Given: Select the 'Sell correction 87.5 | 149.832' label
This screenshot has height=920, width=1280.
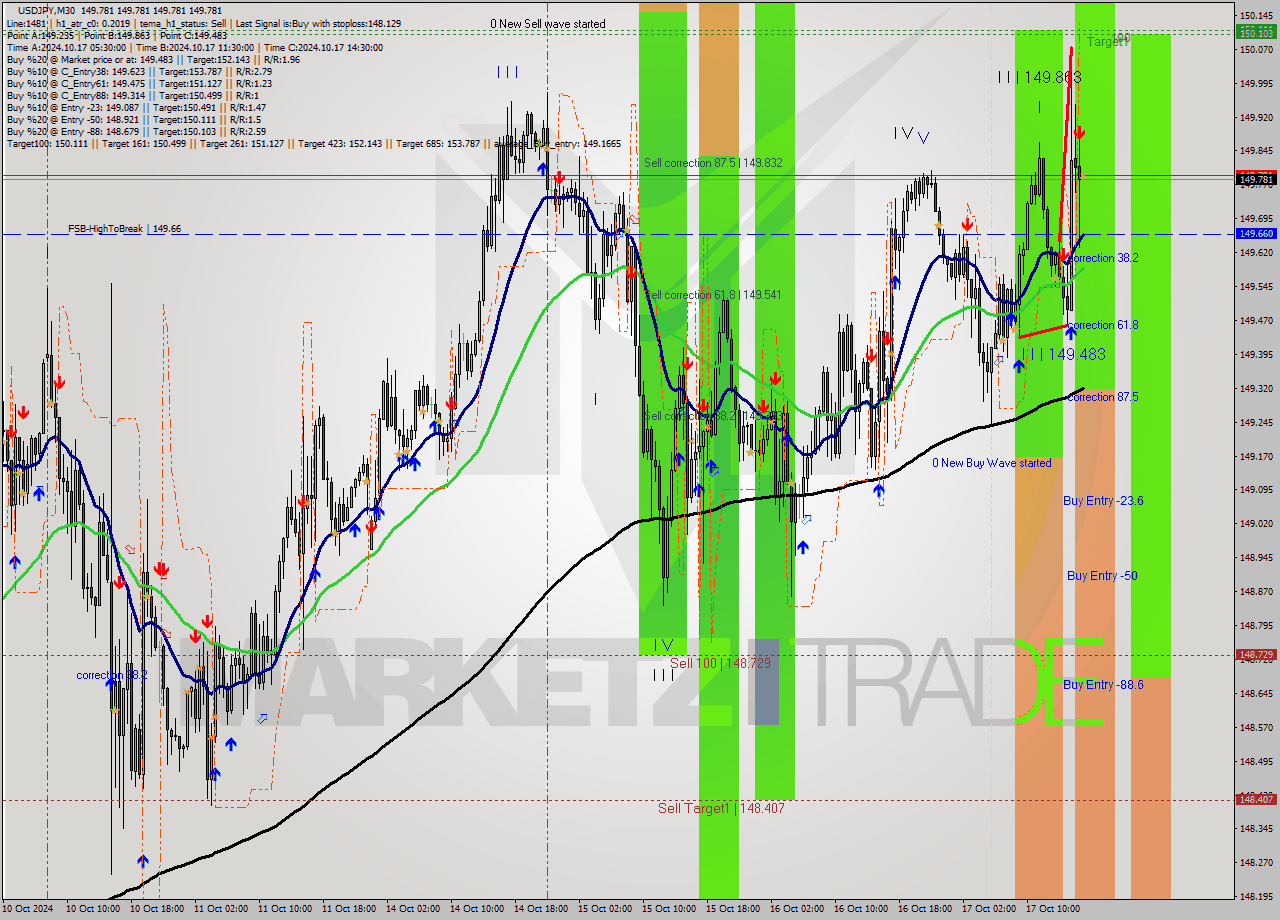Looking at the screenshot, I should (x=713, y=163).
